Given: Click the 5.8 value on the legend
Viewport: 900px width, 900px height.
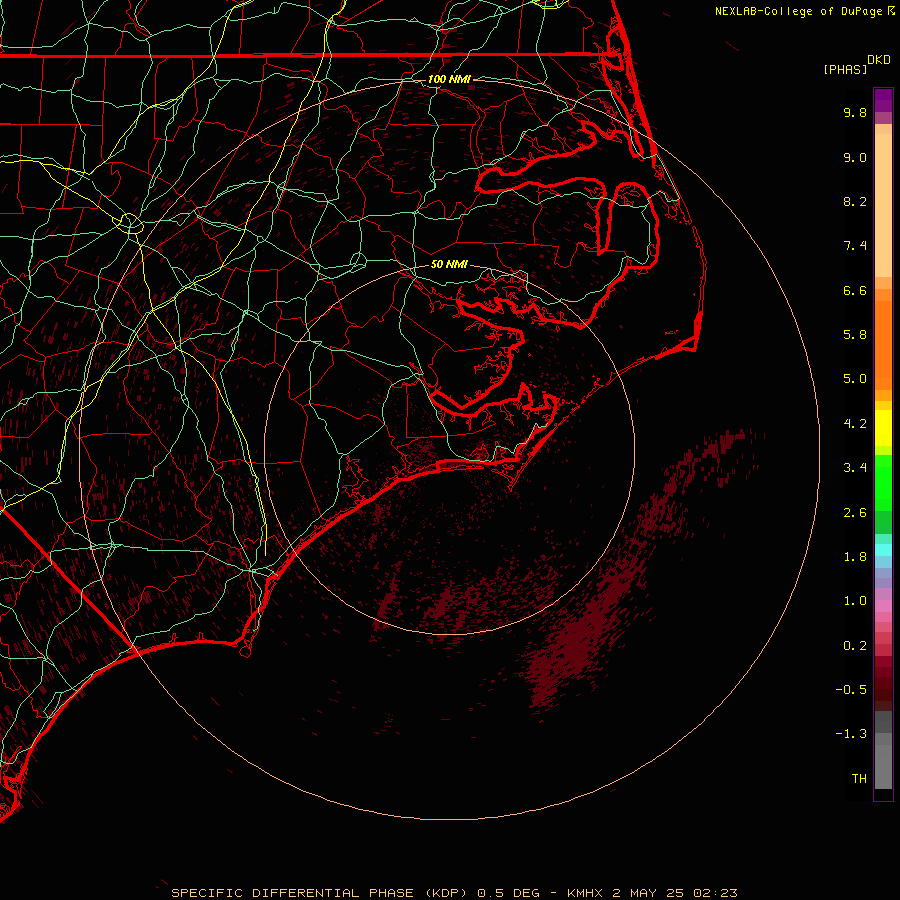Looking at the screenshot, I should (855, 335).
